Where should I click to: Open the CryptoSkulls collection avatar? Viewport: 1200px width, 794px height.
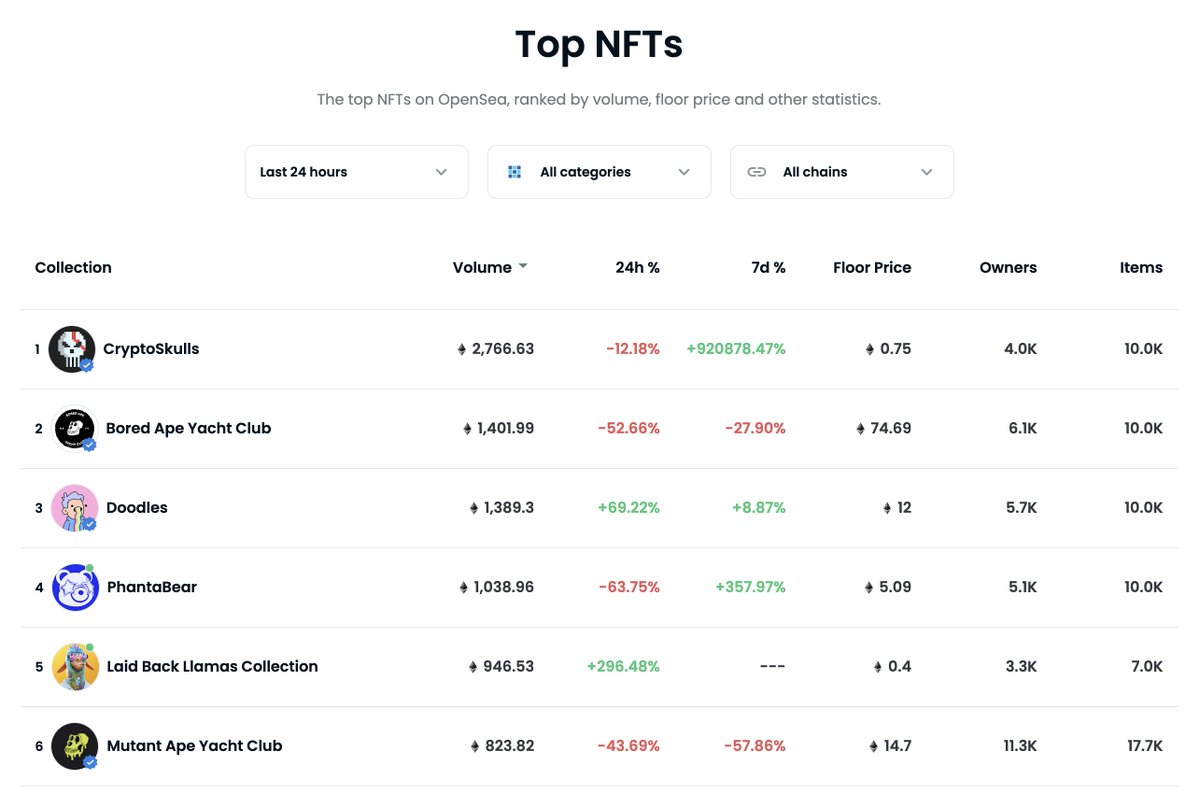coord(72,349)
